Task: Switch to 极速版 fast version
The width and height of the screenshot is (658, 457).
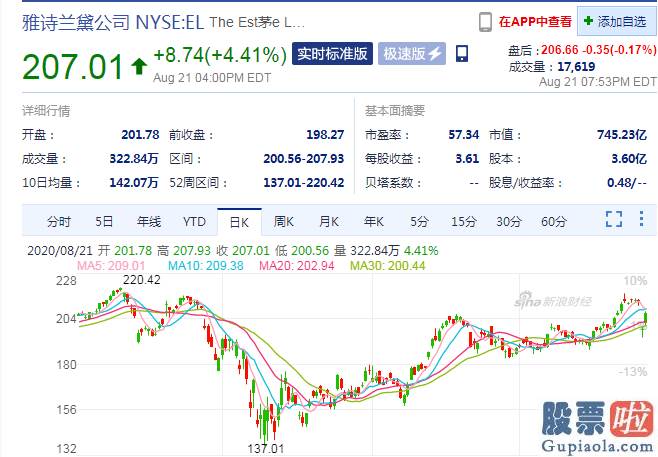Action: pos(412,54)
